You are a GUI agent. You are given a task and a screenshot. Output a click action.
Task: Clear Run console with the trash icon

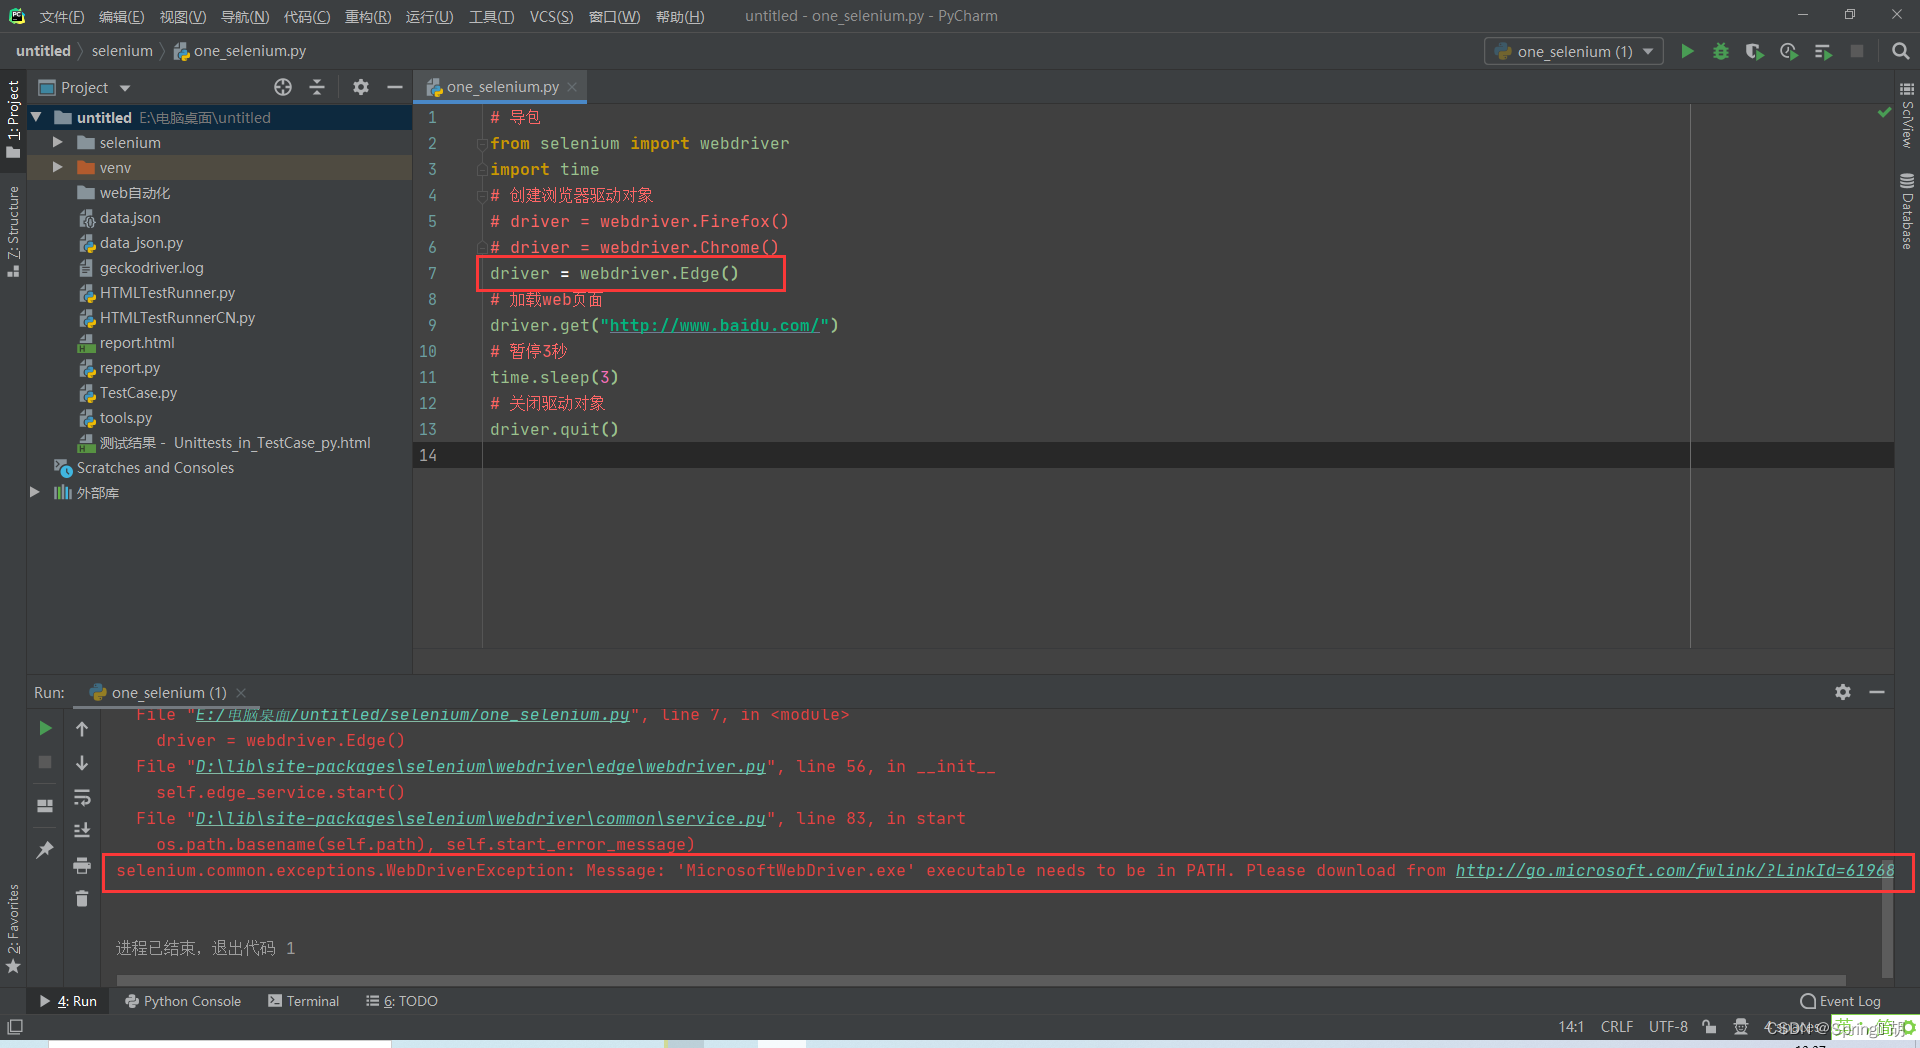click(x=82, y=899)
